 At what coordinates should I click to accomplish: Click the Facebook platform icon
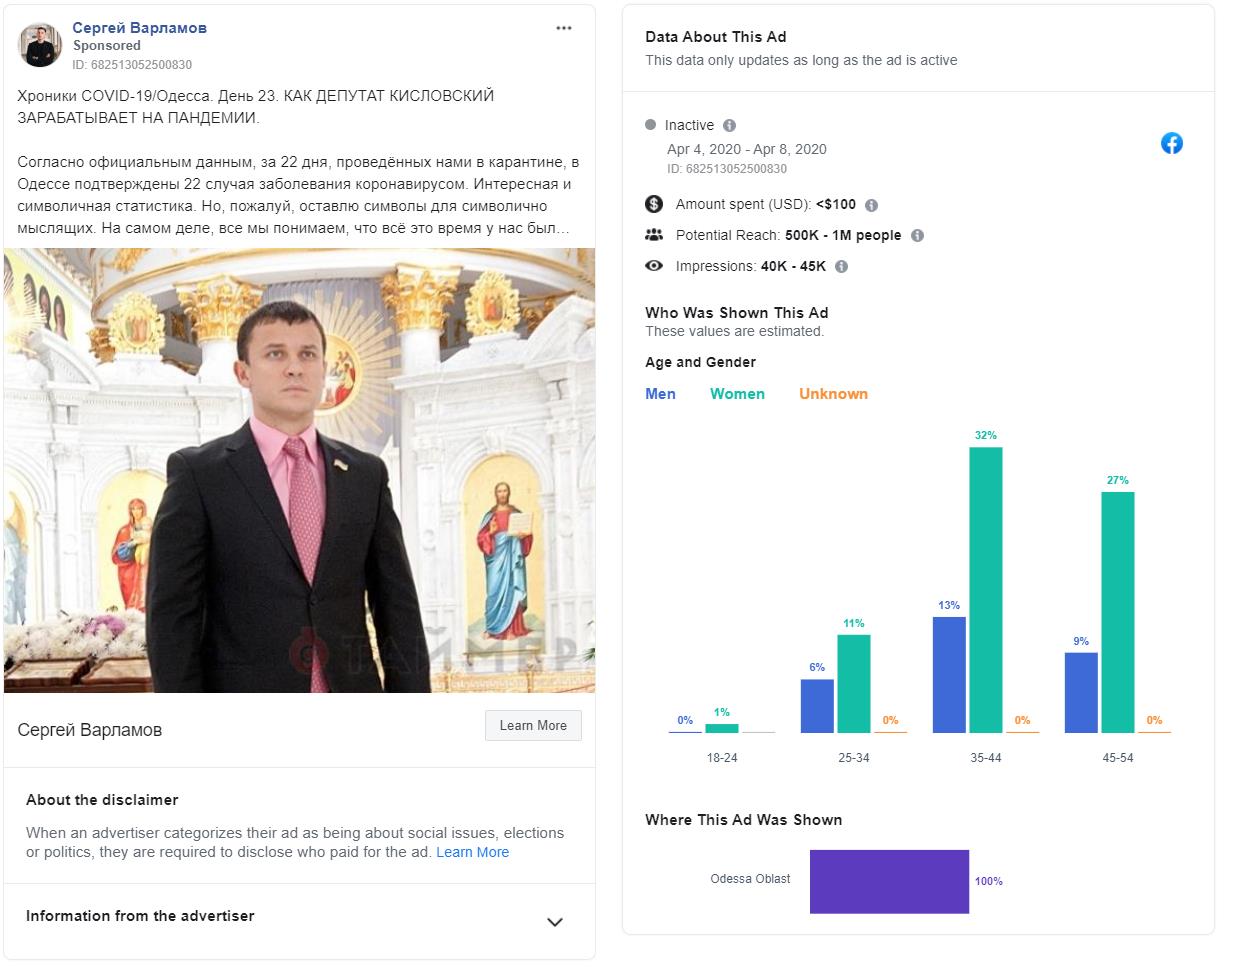(x=1171, y=143)
